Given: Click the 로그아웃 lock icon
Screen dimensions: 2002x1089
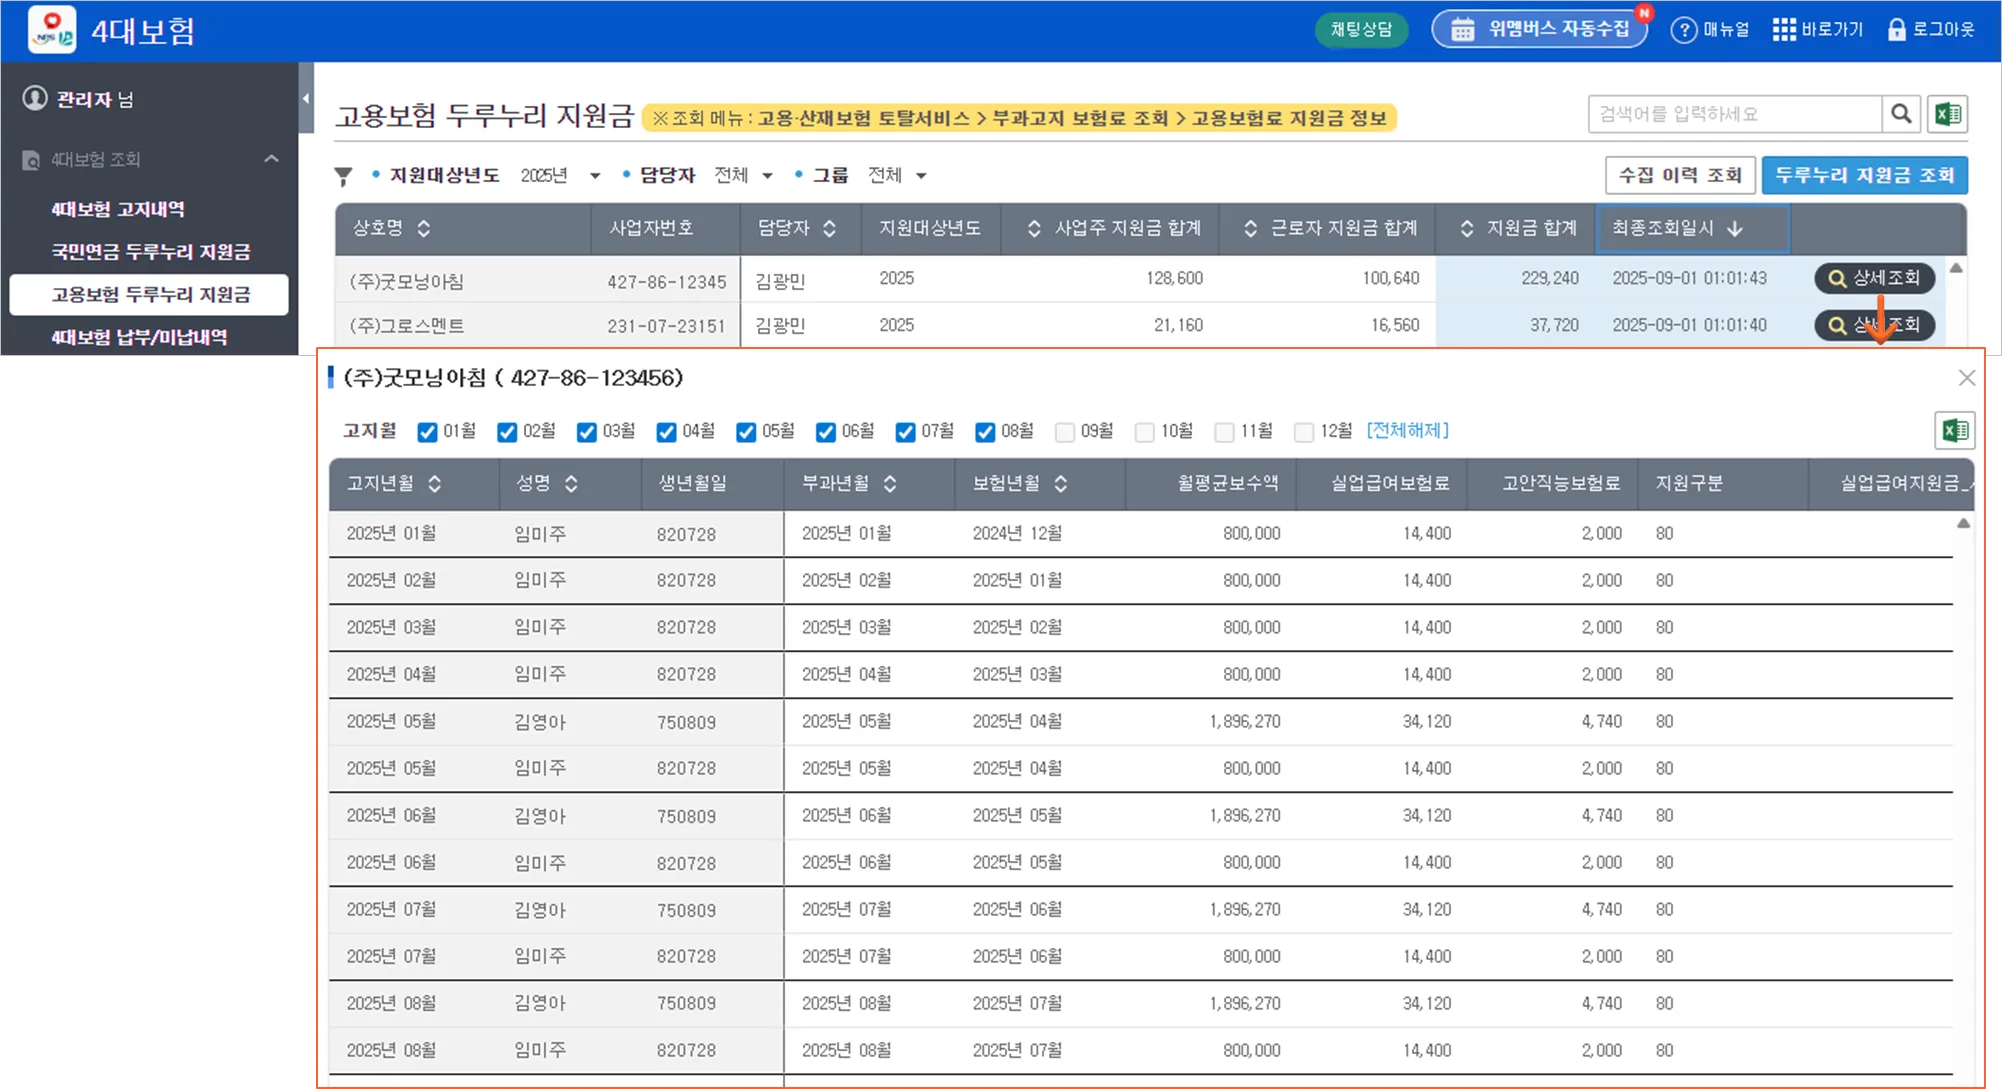Looking at the screenshot, I should click(x=1896, y=30).
